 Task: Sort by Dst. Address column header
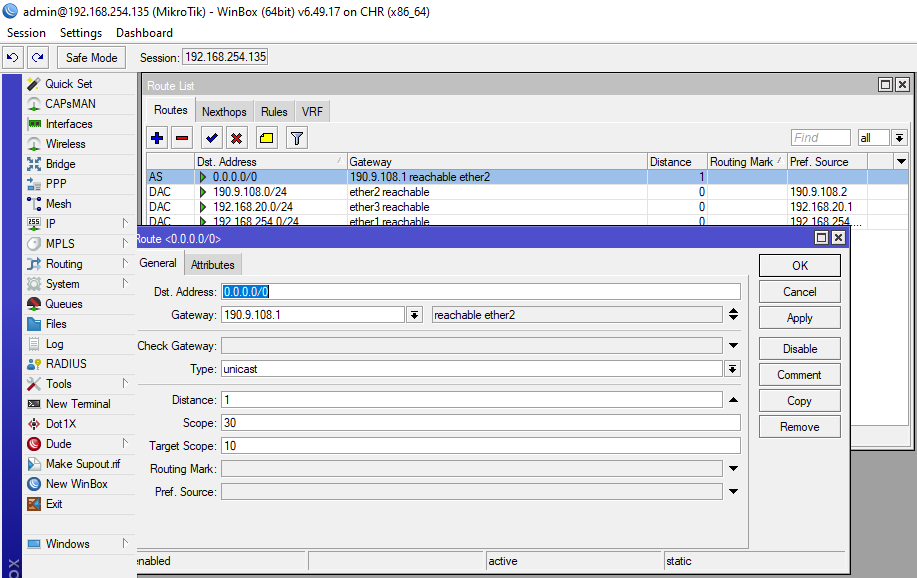pyautogui.click(x=270, y=161)
